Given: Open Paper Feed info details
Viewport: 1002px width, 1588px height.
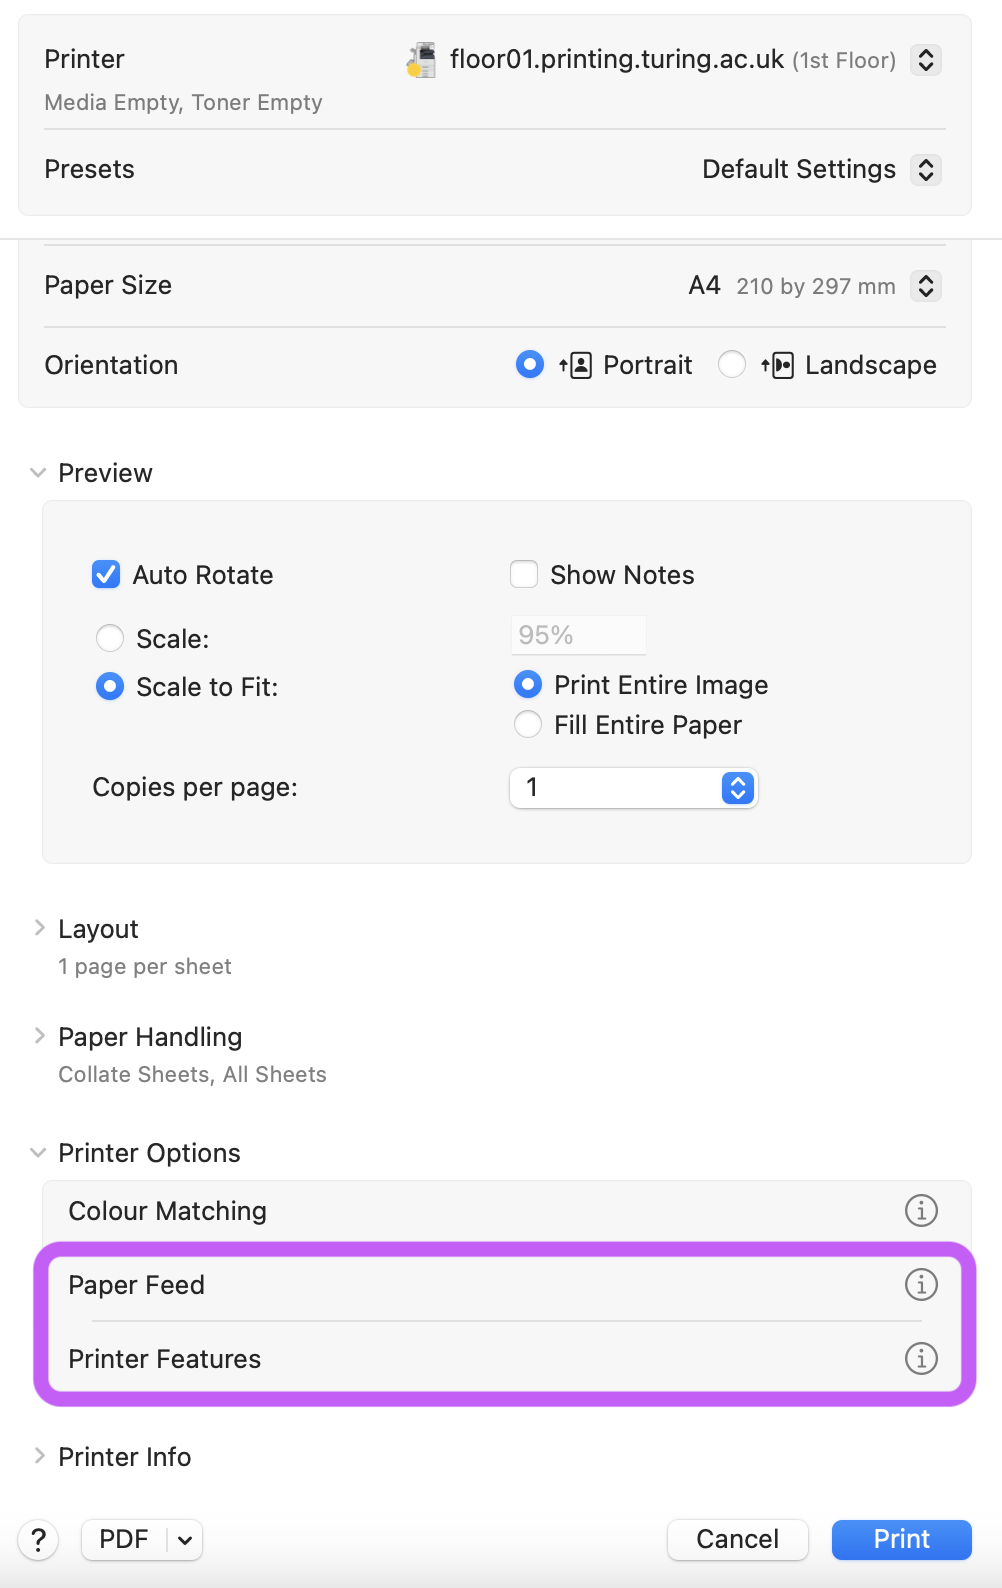Looking at the screenshot, I should (920, 1285).
